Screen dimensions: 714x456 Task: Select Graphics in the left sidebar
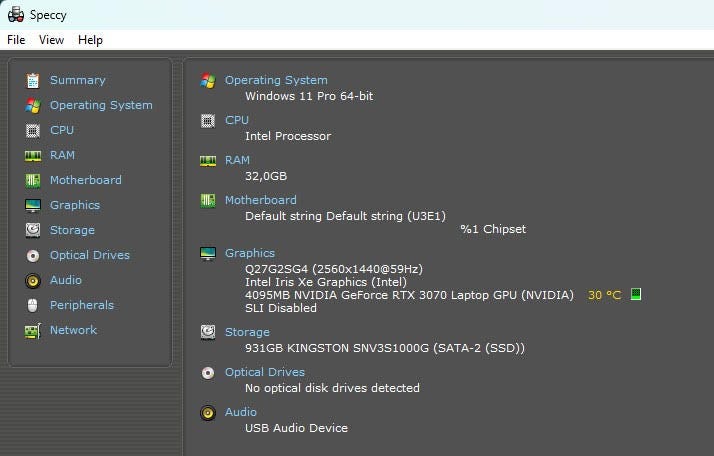click(75, 205)
